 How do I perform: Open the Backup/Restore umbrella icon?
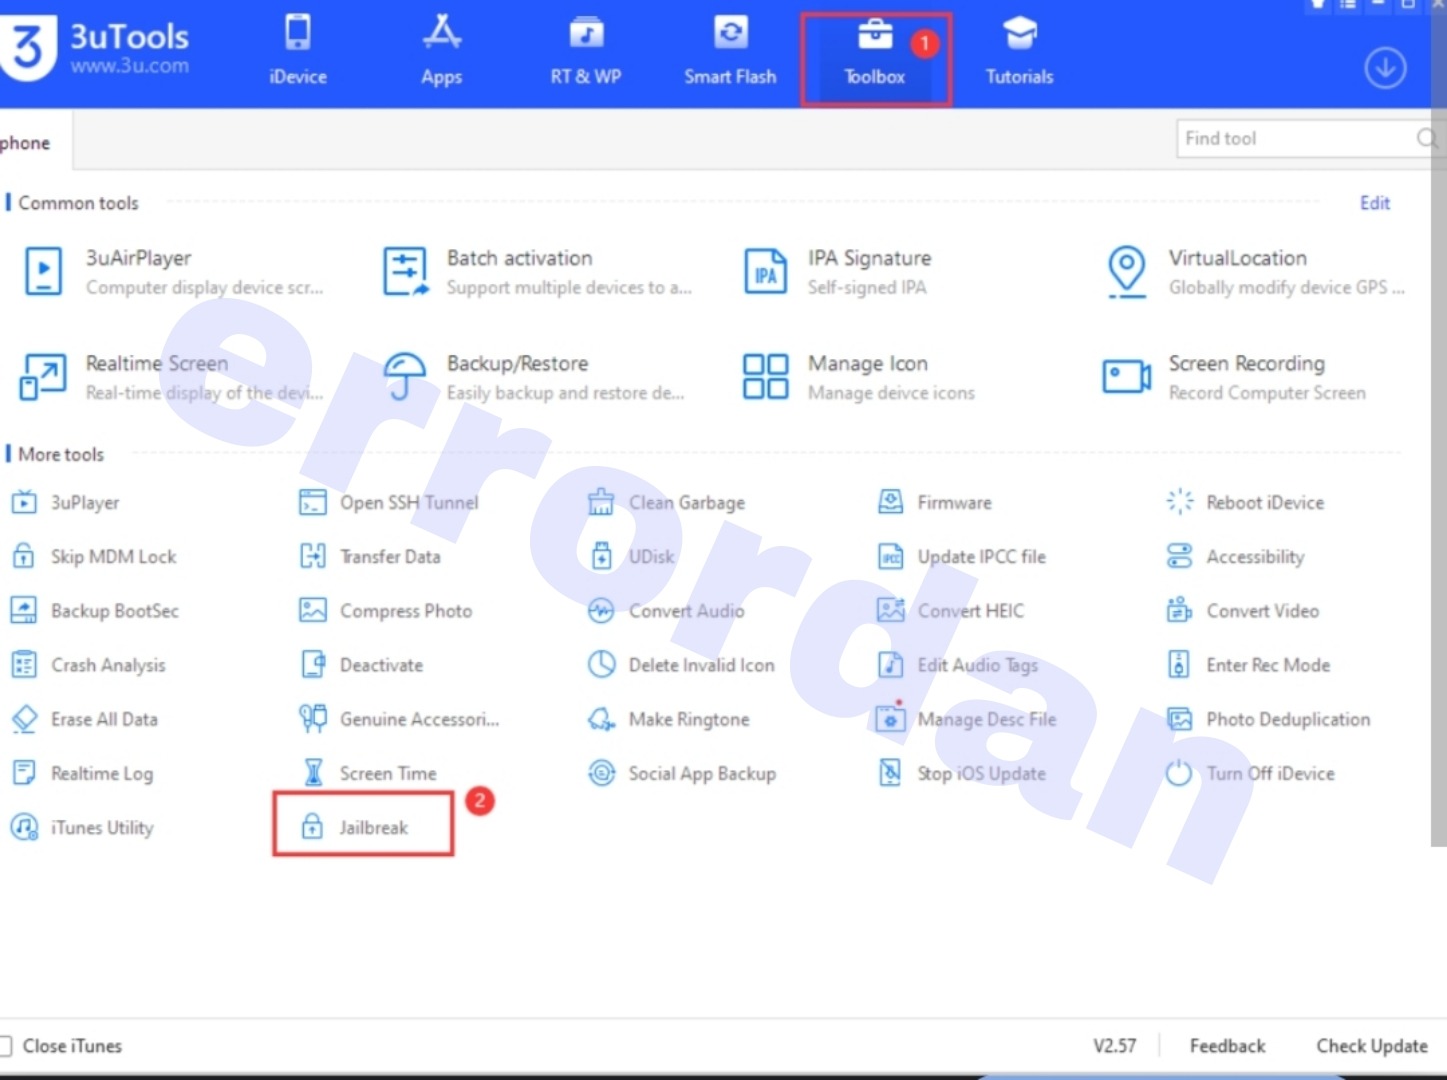coord(405,376)
